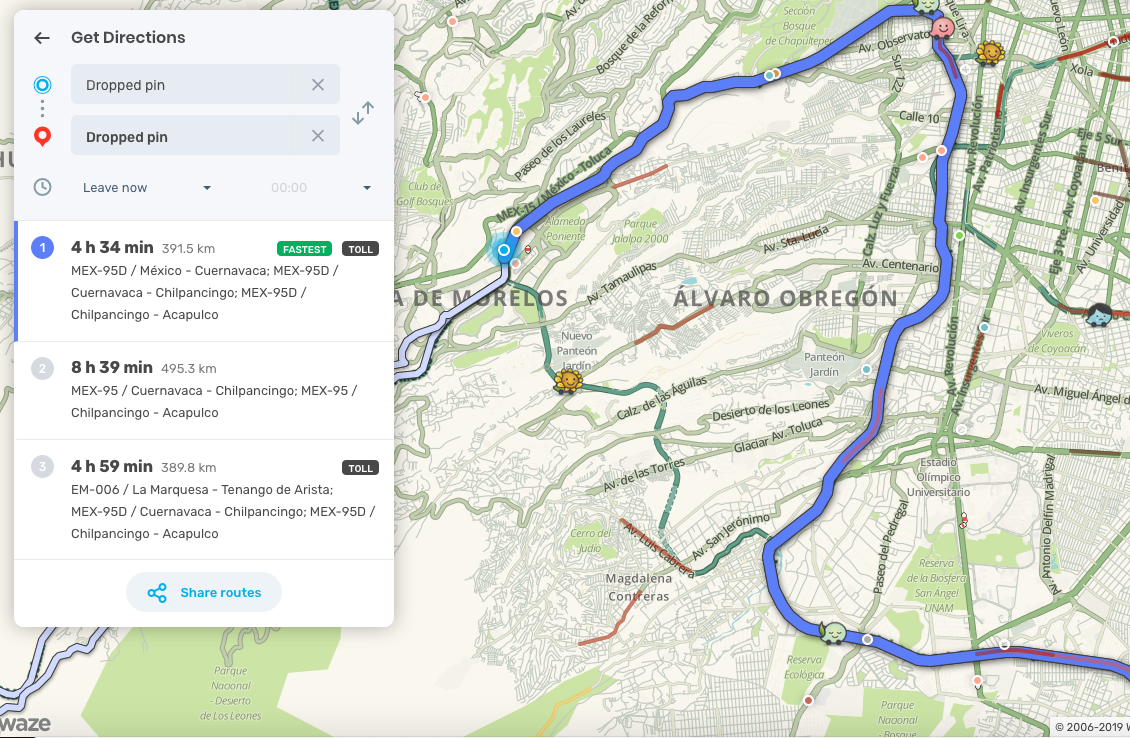The height and width of the screenshot is (738, 1130).
Task: Swap origin and destination with the arrows icon
Action: point(363,112)
